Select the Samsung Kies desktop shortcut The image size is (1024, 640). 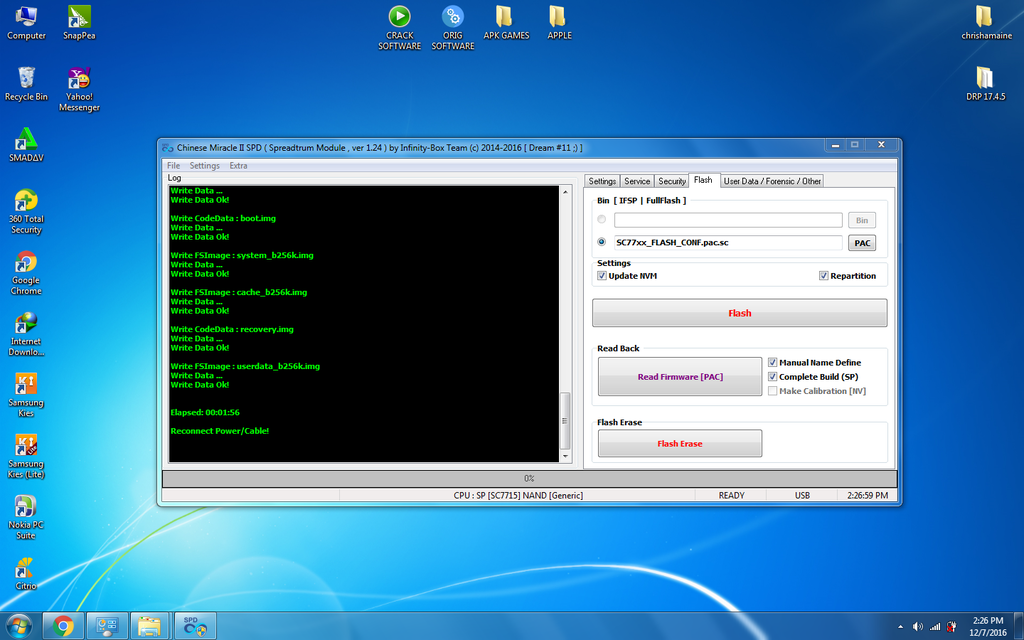26,395
